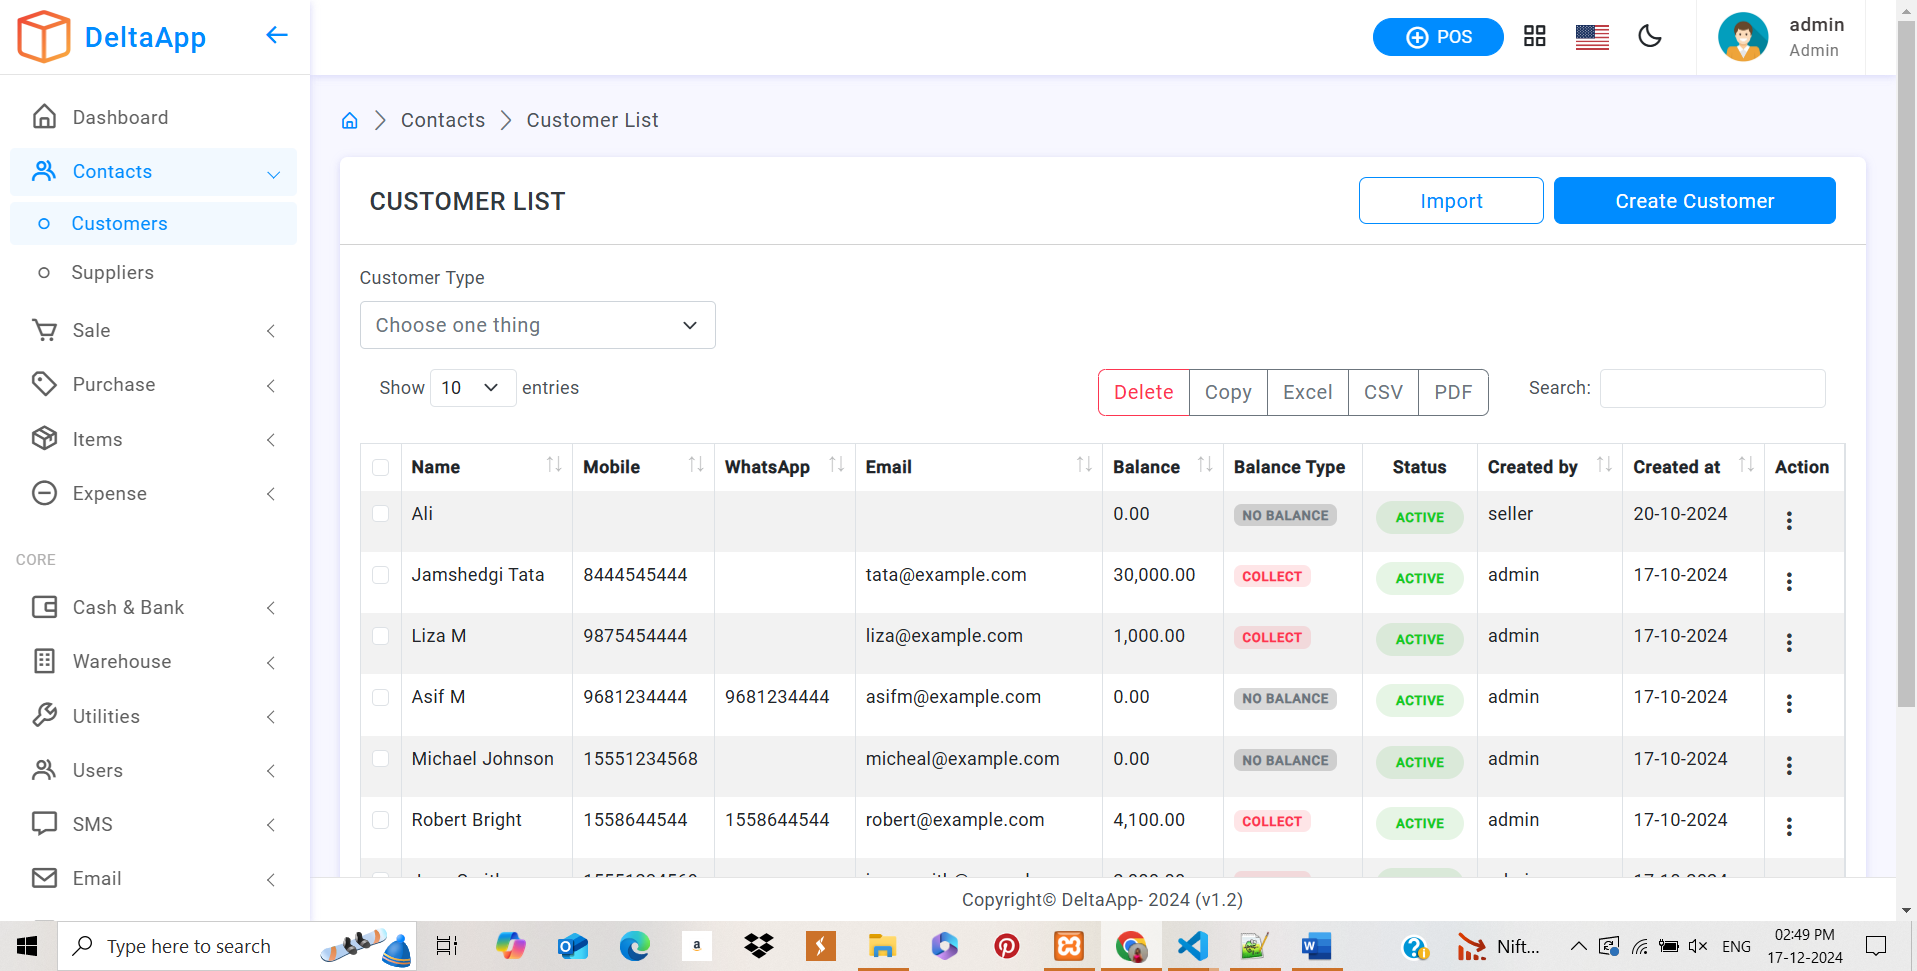Change the show entries count dropdown

(x=472, y=388)
